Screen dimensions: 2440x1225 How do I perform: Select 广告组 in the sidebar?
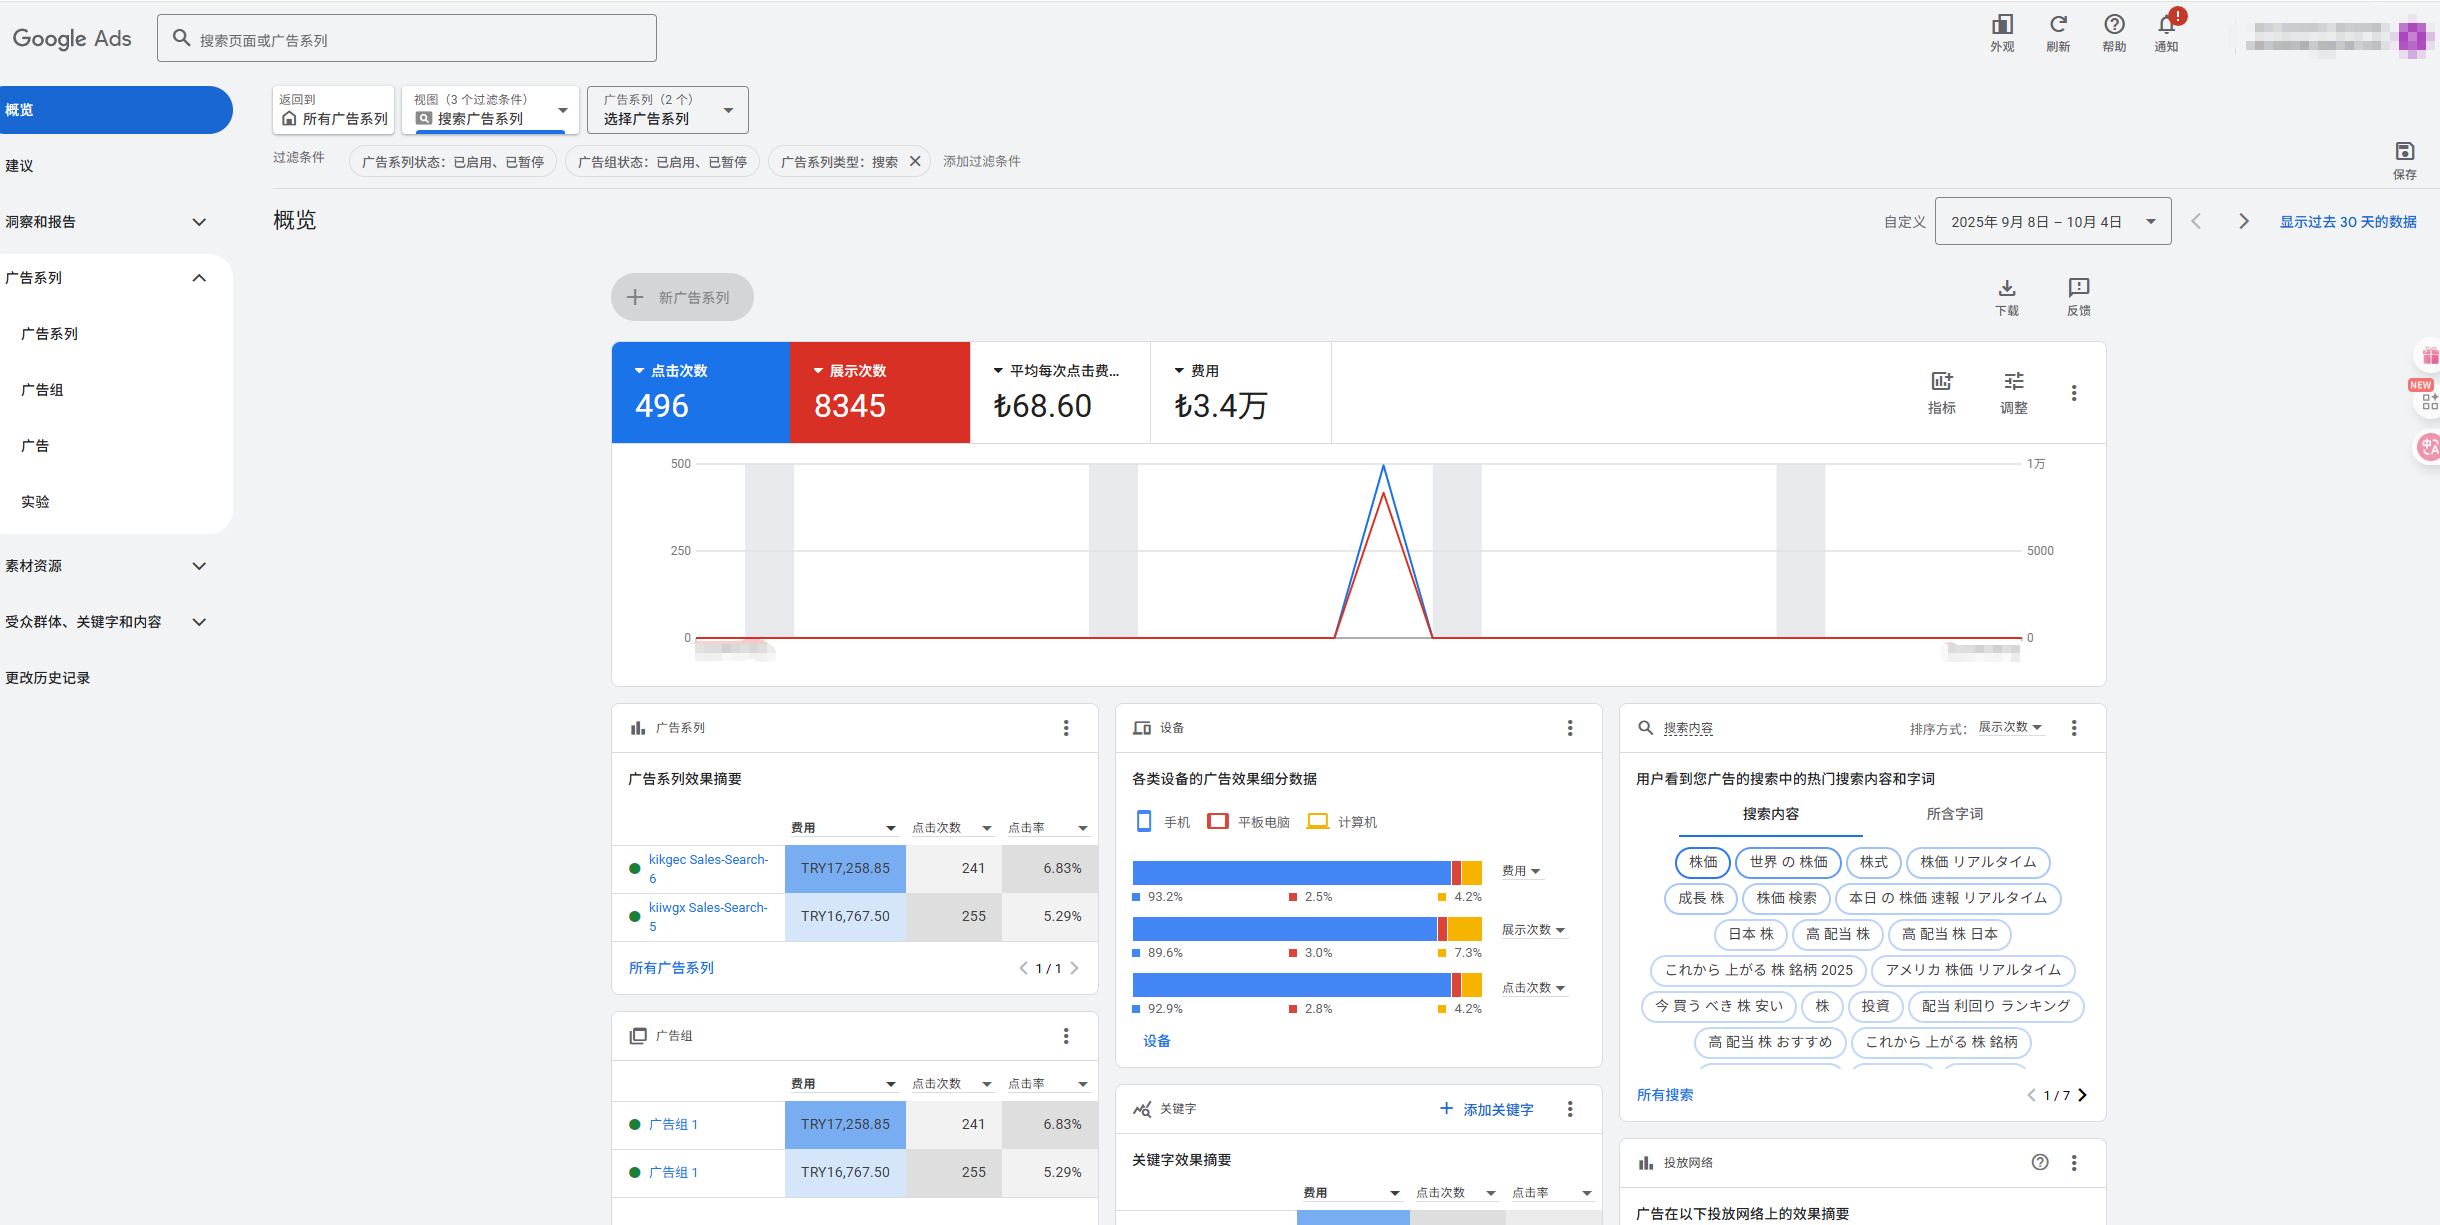(42, 390)
